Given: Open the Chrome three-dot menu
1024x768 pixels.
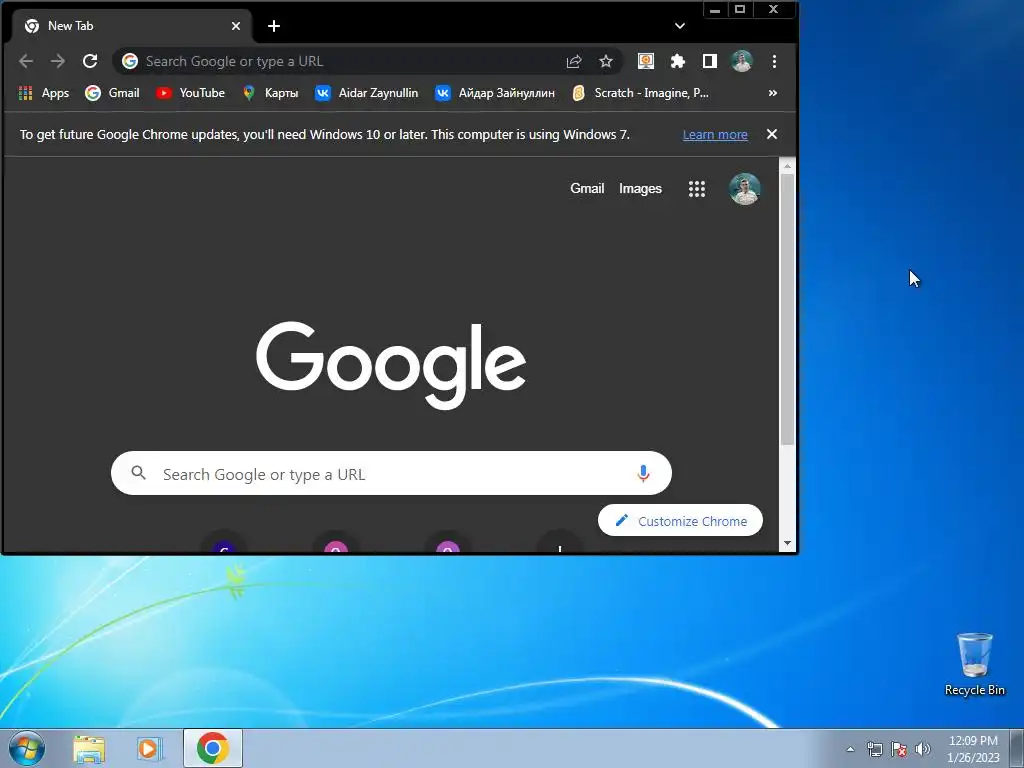Looking at the screenshot, I should pyautogui.click(x=775, y=61).
